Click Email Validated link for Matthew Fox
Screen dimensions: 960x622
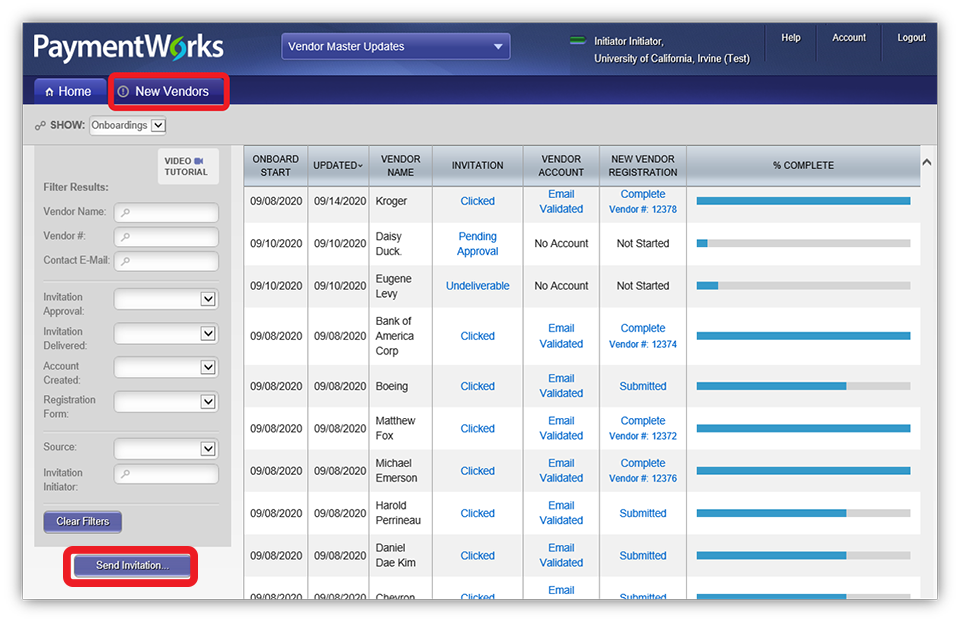[561, 429]
